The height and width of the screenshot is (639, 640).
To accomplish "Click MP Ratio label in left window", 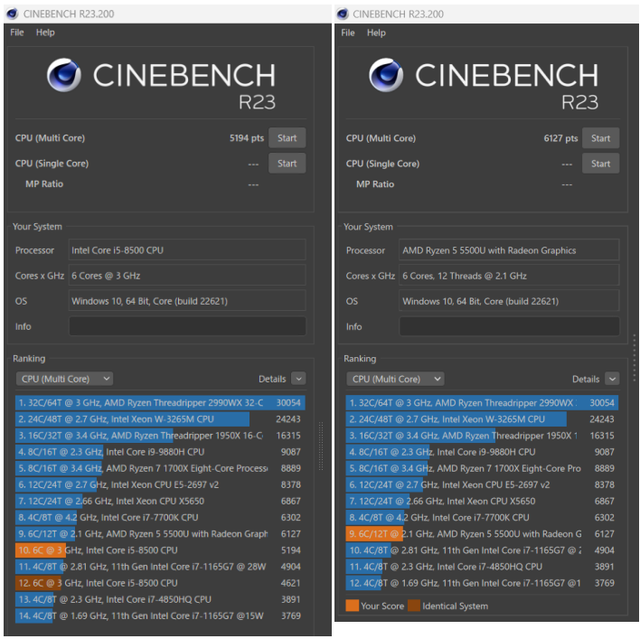I will pos(44,184).
